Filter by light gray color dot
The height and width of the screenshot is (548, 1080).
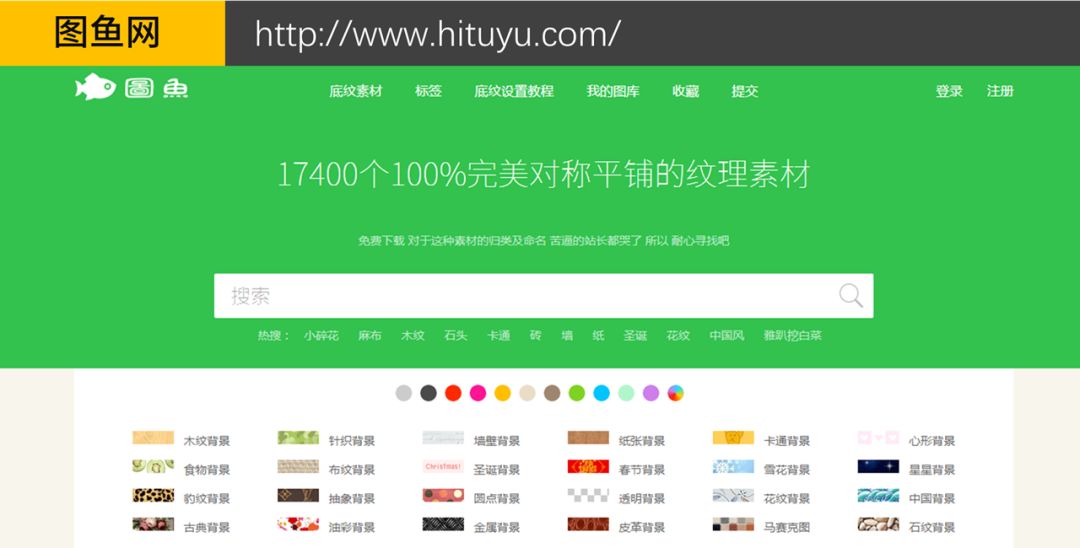404,393
